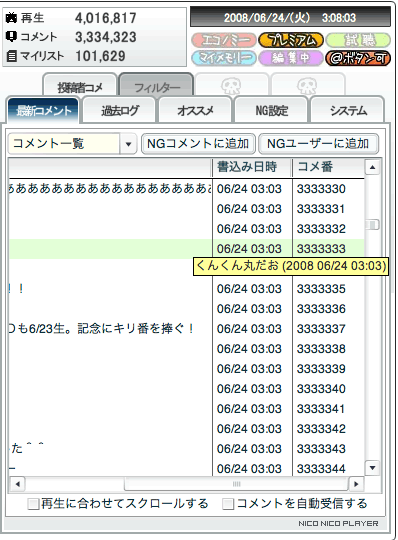Click the second skull tab
Viewport: 398px width, 540px height.
[x=308, y=85]
